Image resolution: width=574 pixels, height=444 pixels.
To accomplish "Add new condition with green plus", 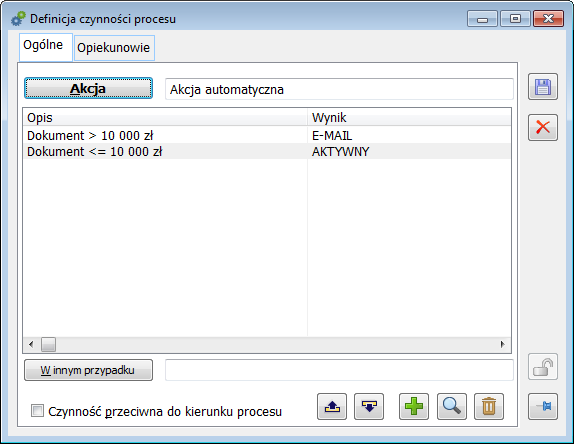I will coord(414,406).
